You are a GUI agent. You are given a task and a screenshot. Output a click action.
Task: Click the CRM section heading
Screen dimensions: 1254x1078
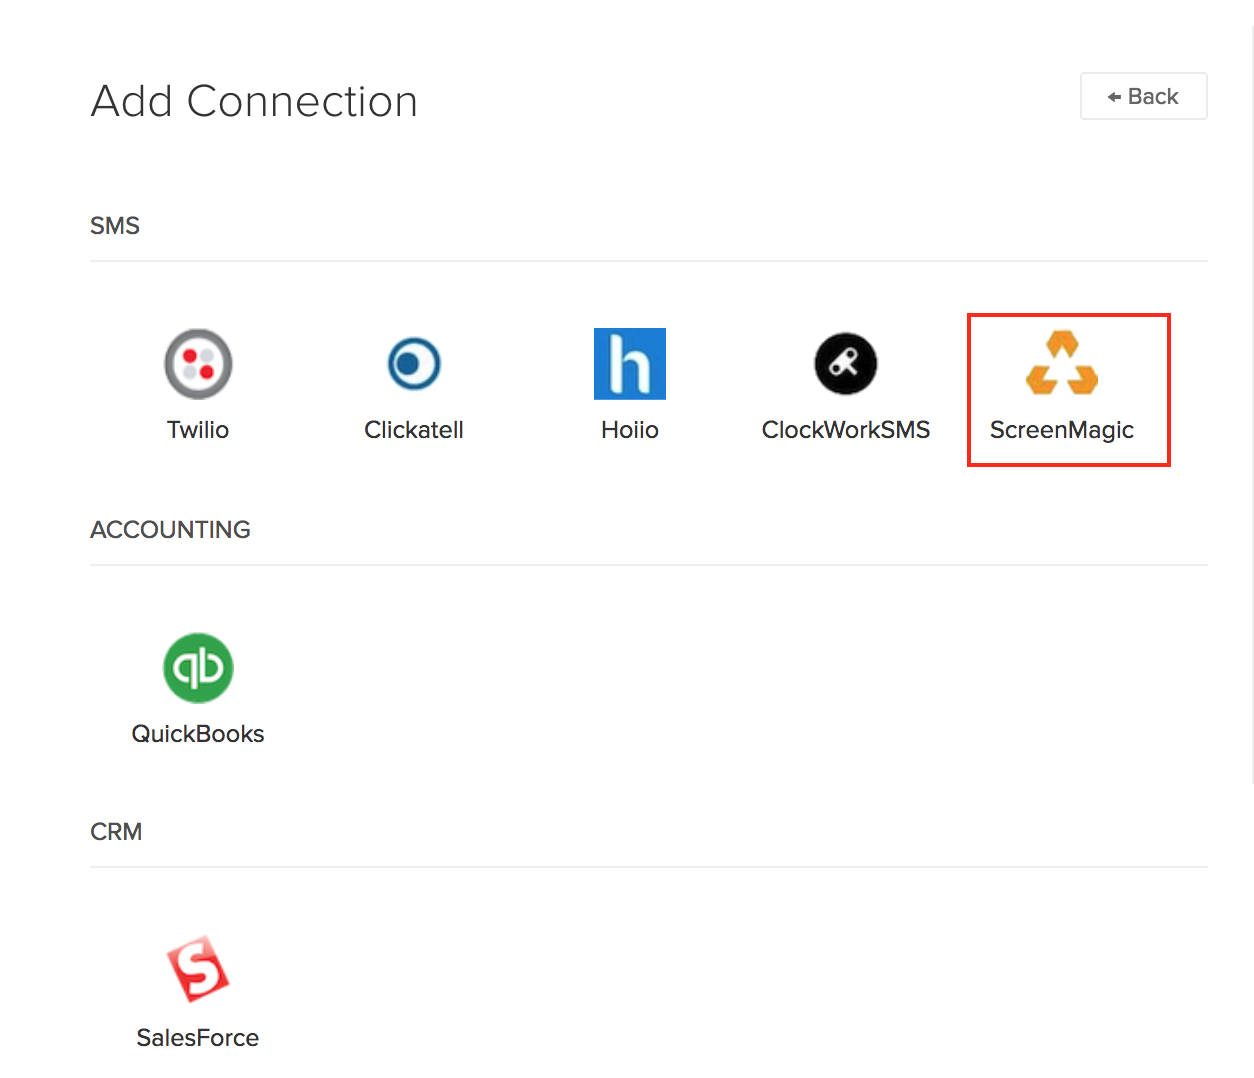116,831
